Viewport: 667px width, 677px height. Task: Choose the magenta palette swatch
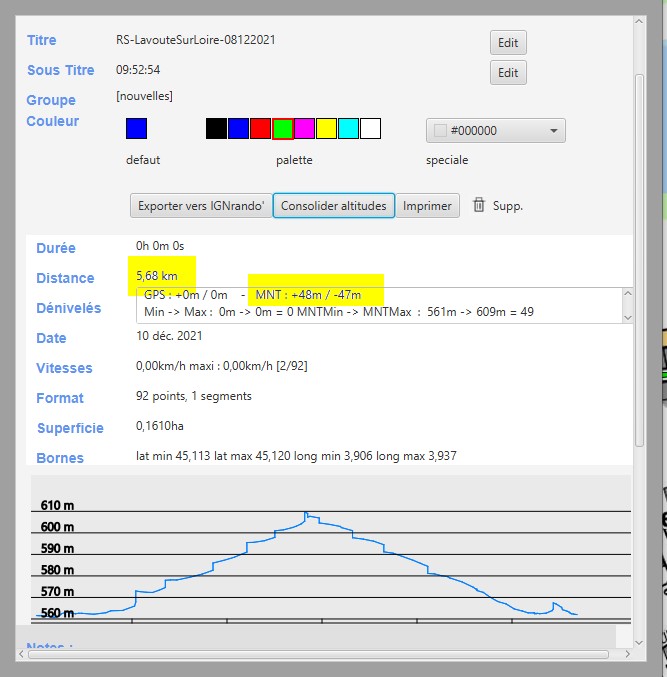304,128
